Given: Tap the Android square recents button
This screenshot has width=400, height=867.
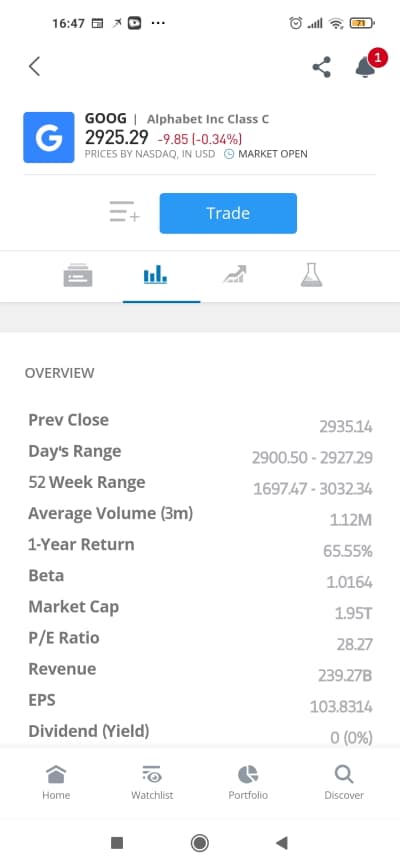Looking at the screenshot, I should click(117, 843).
